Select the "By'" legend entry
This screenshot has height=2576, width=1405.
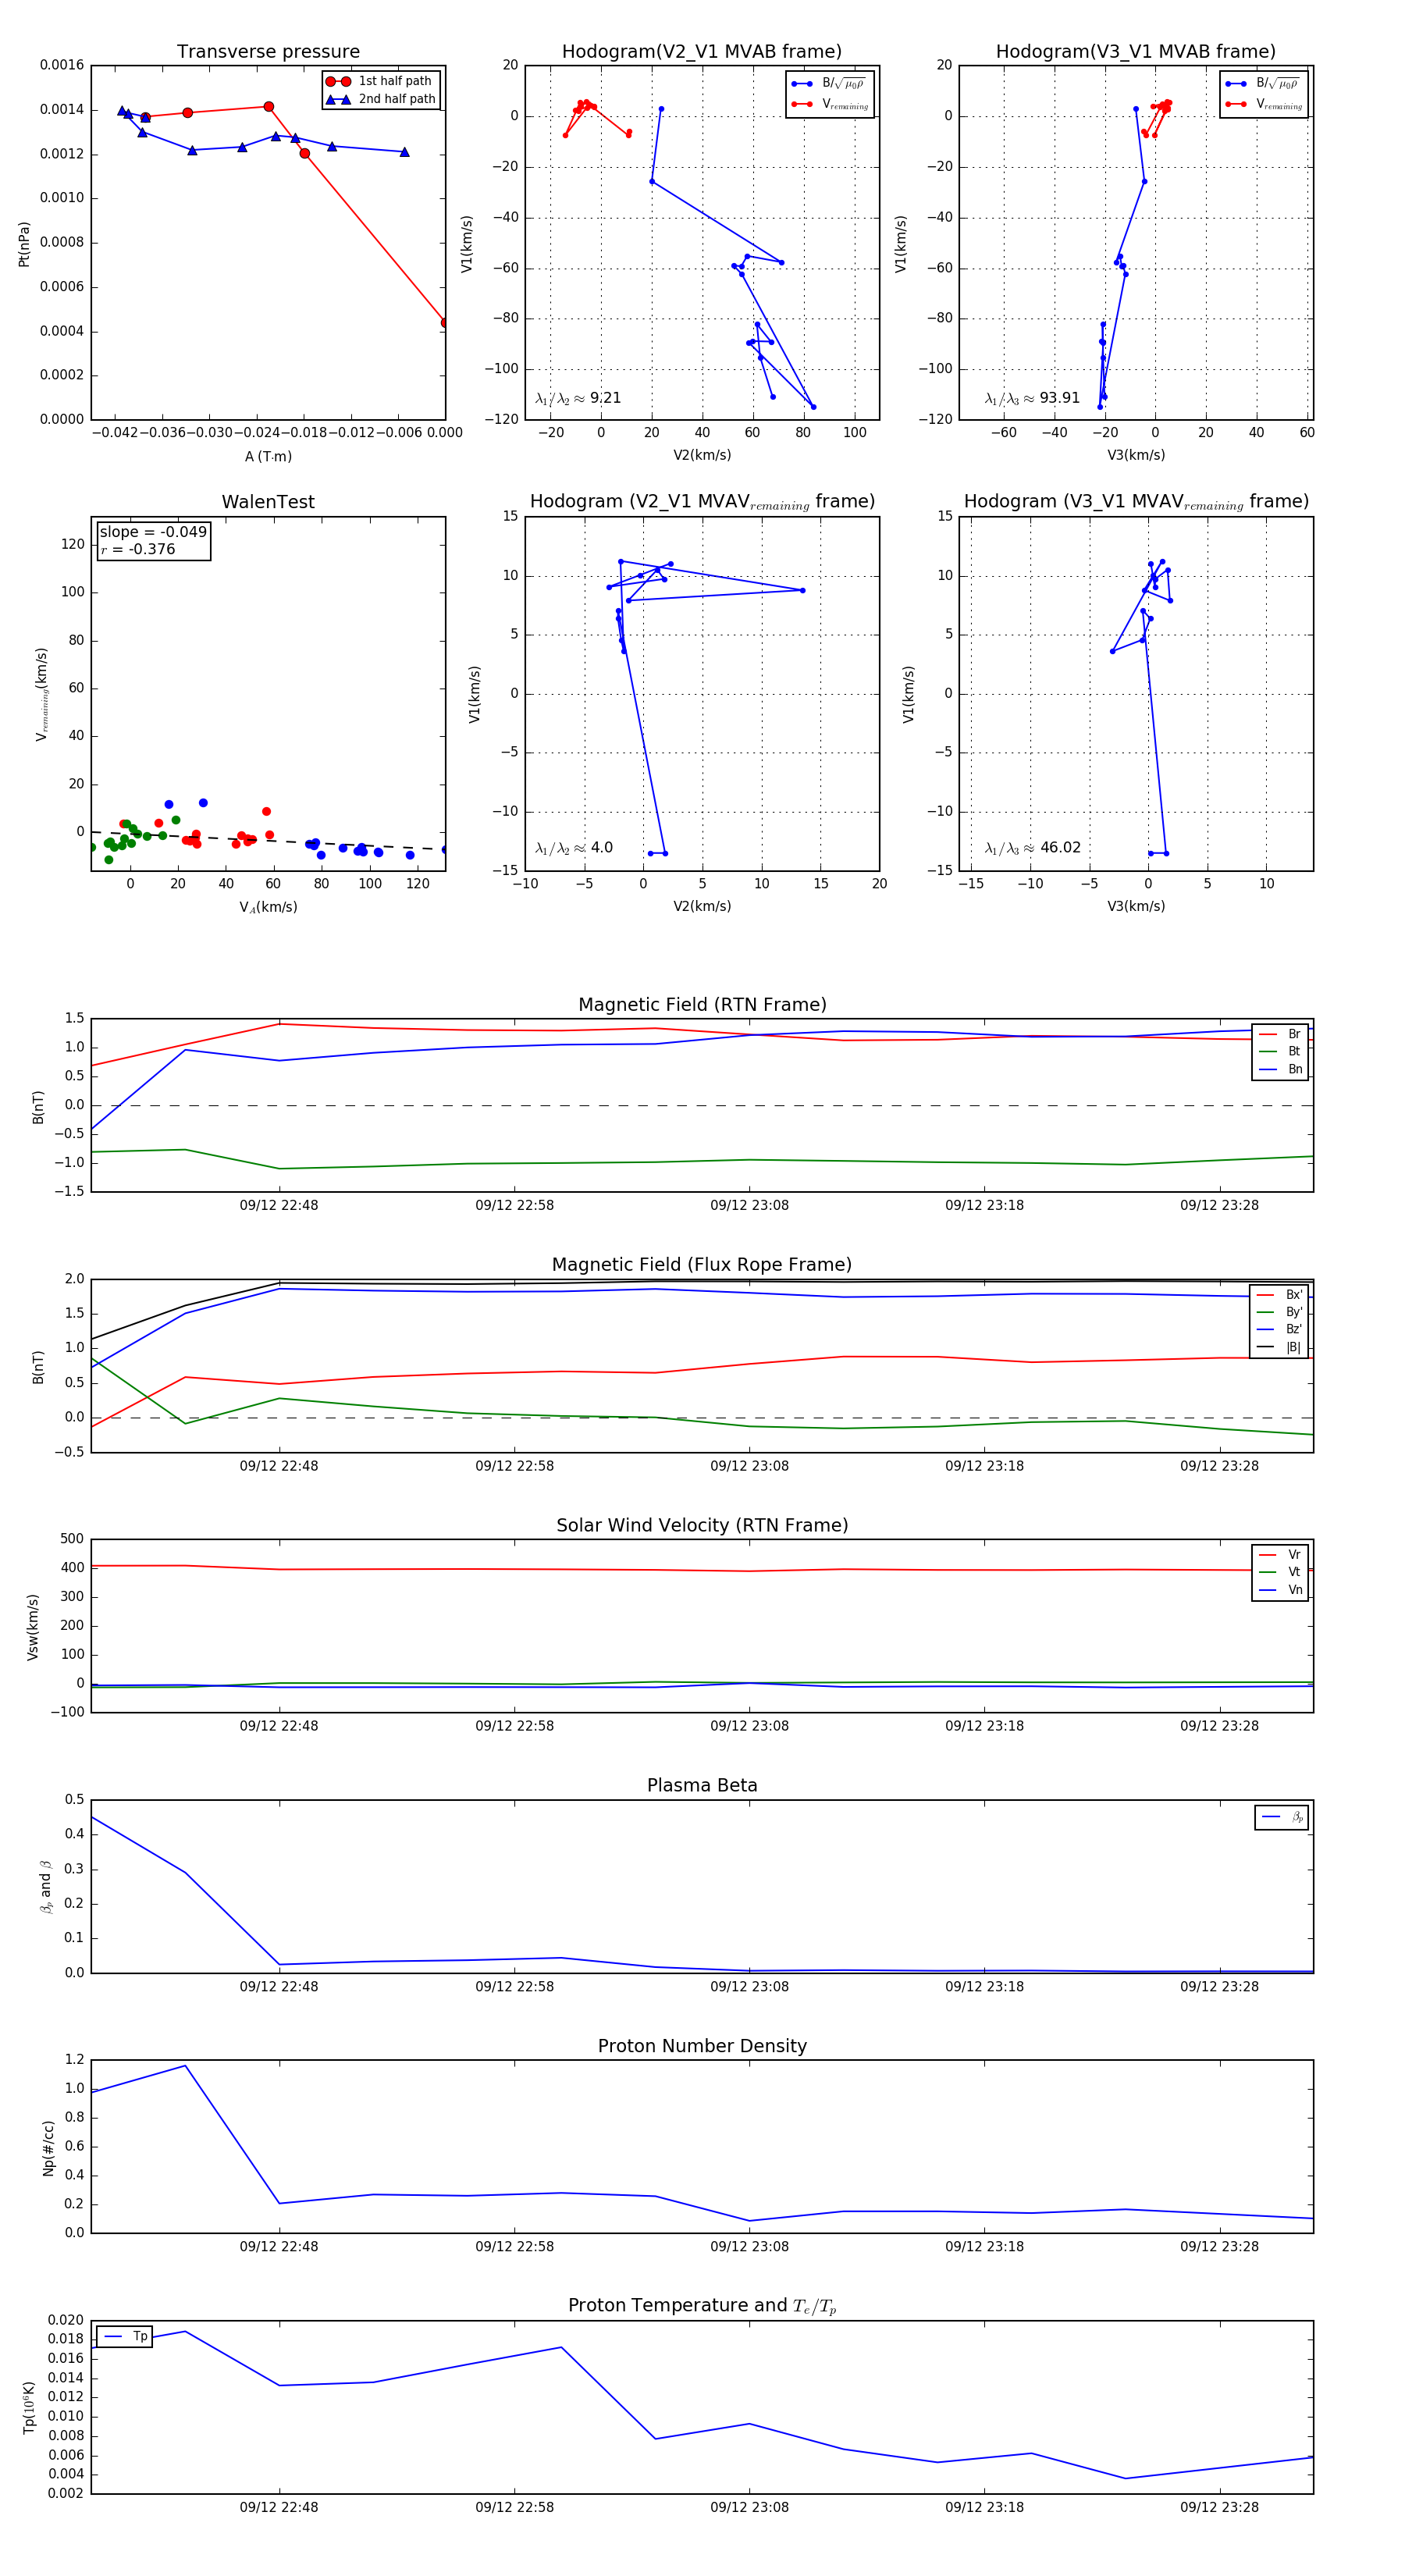[1280, 1312]
